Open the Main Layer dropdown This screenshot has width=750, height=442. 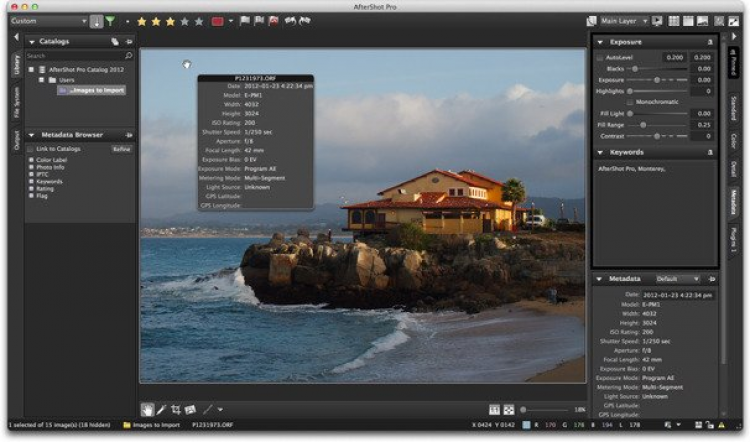(x=624, y=21)
